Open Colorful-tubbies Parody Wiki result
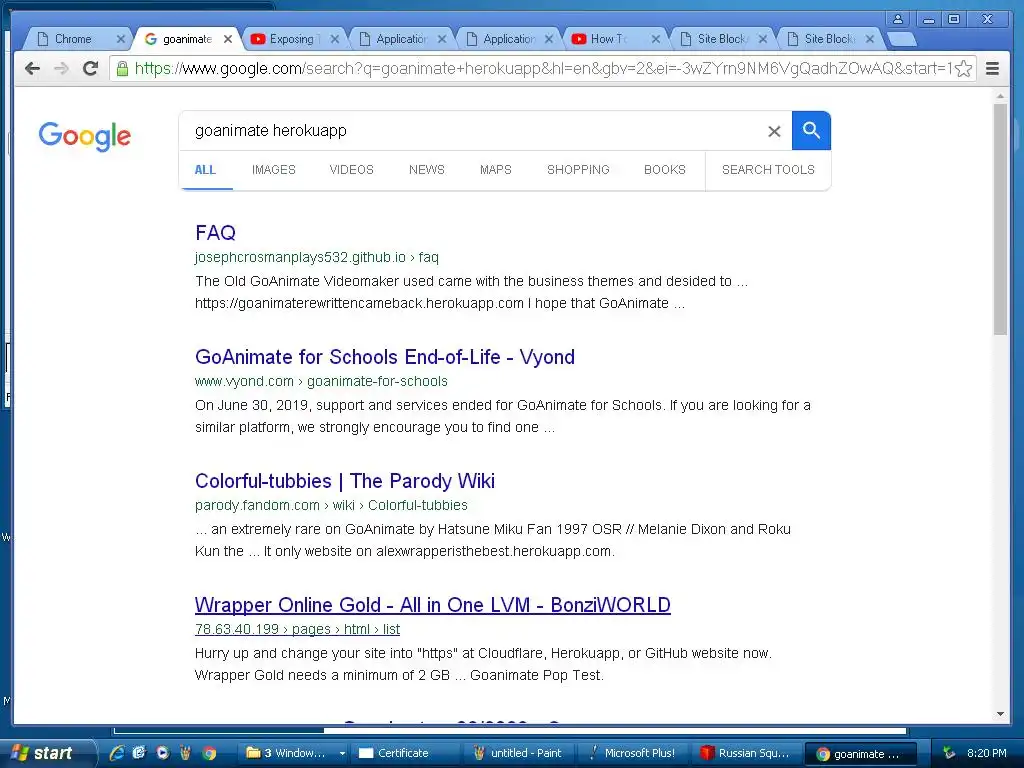The image size is (1024, 768). pyautogui.click(x=345, y=481)
